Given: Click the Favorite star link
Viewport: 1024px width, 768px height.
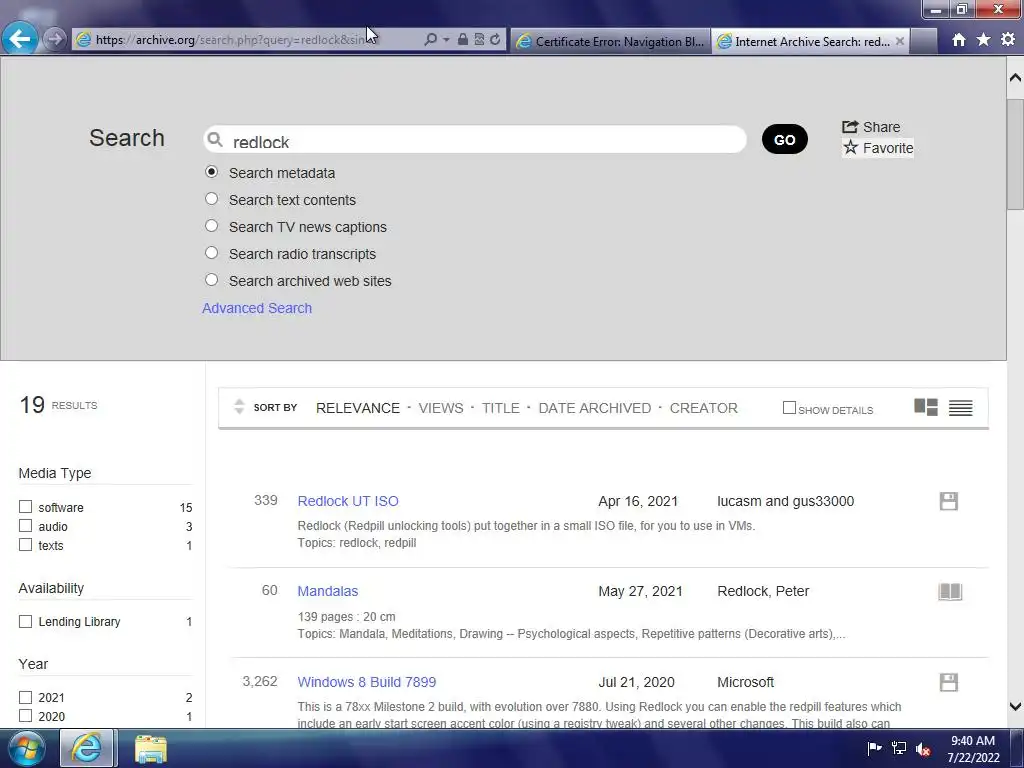Looking at the screenshot, I should tap(878, 148).
